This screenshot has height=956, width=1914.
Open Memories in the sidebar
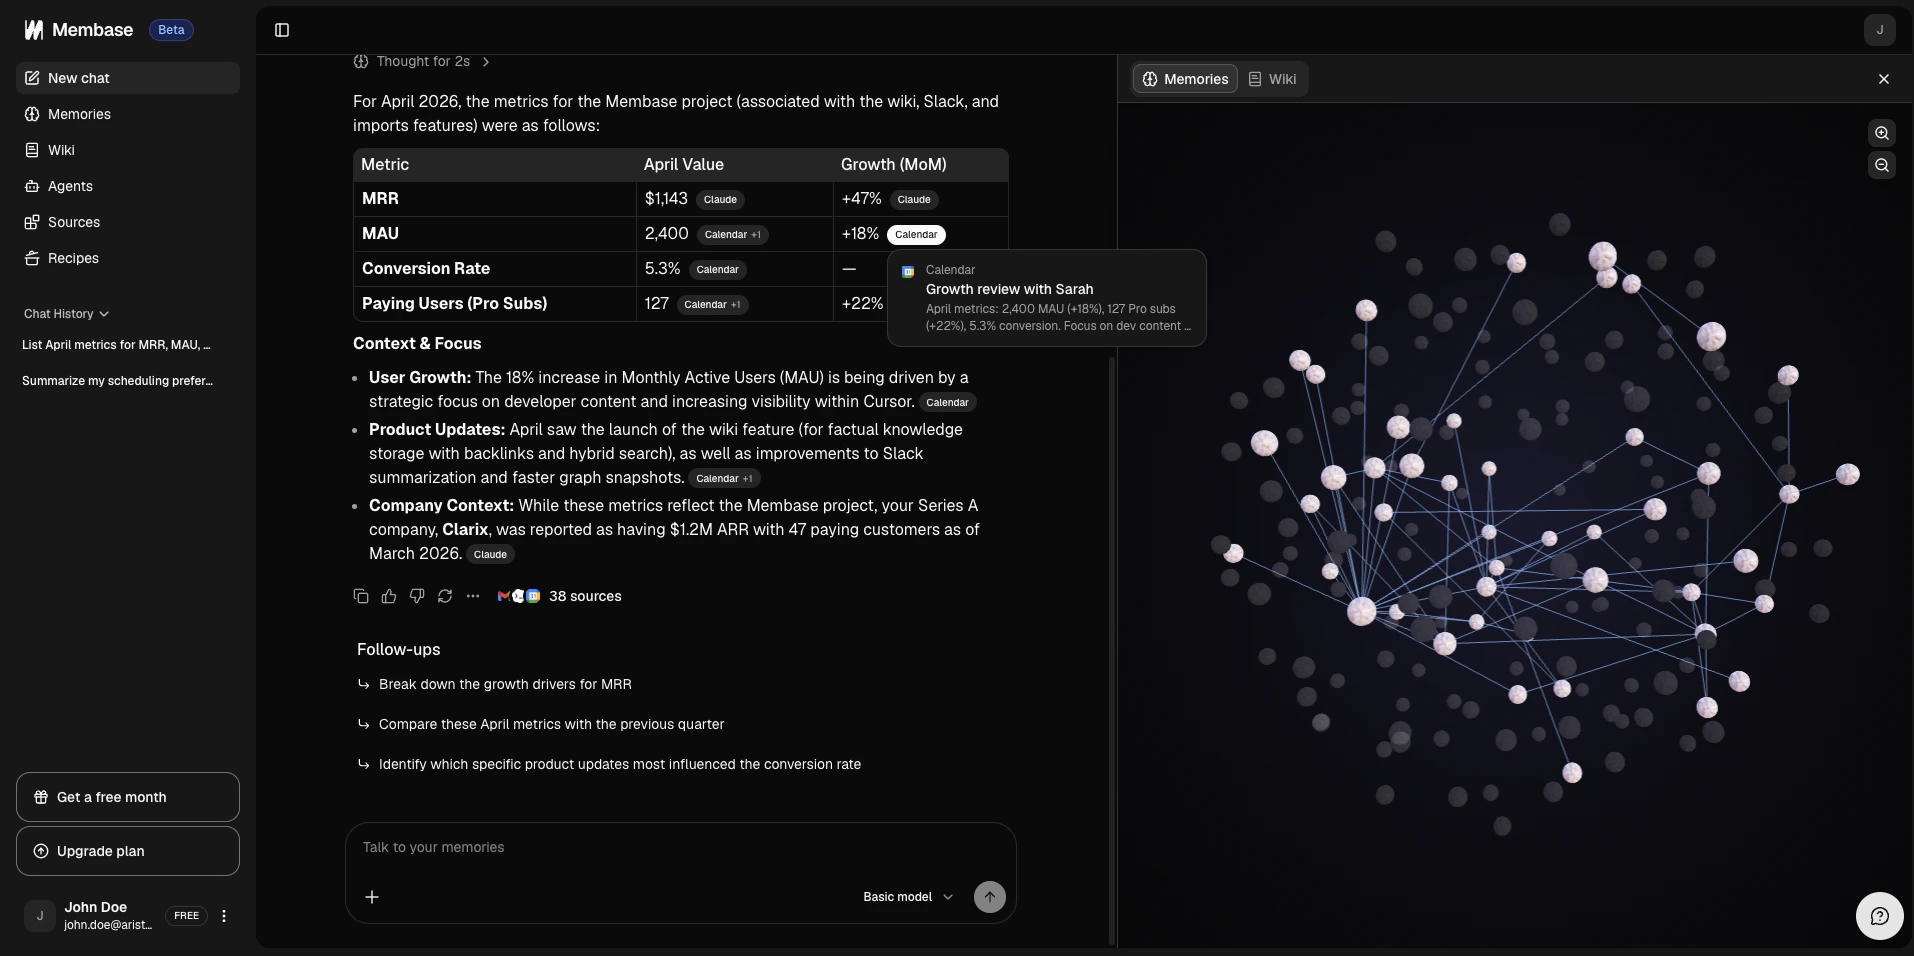pos(128,114)
